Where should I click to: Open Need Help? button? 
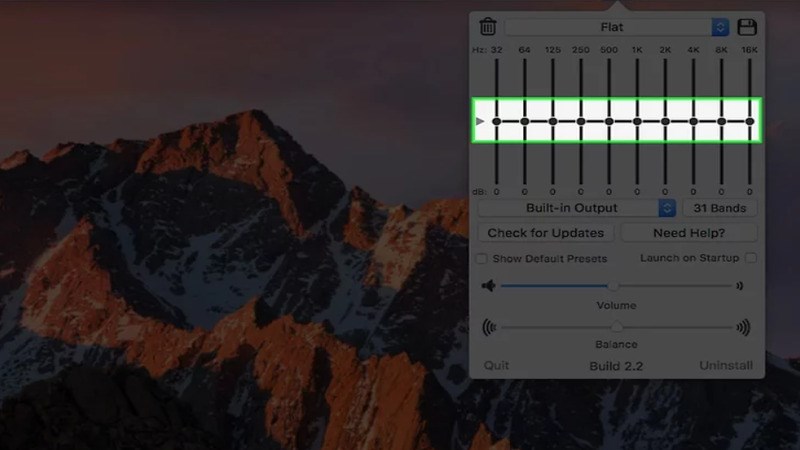[x=689, y=233]
